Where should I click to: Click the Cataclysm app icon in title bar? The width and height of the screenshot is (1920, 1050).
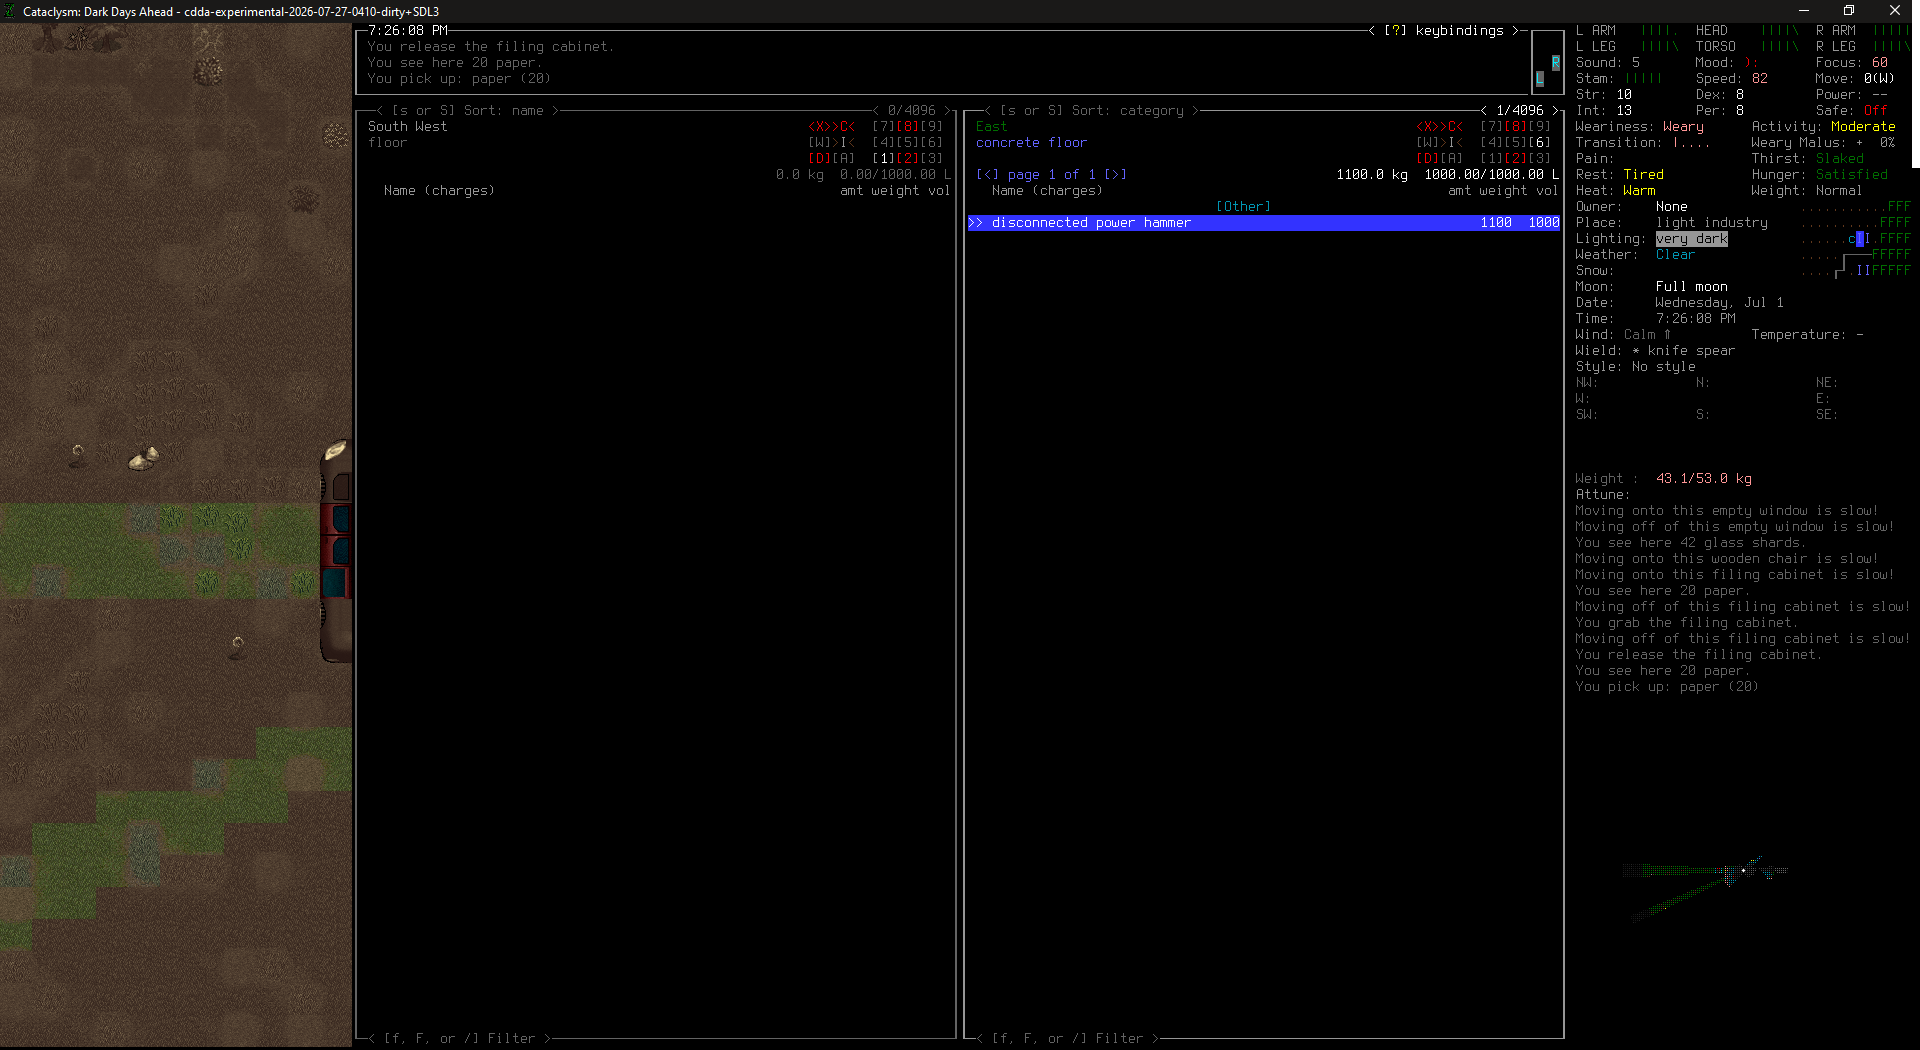[x=10, y=11]
